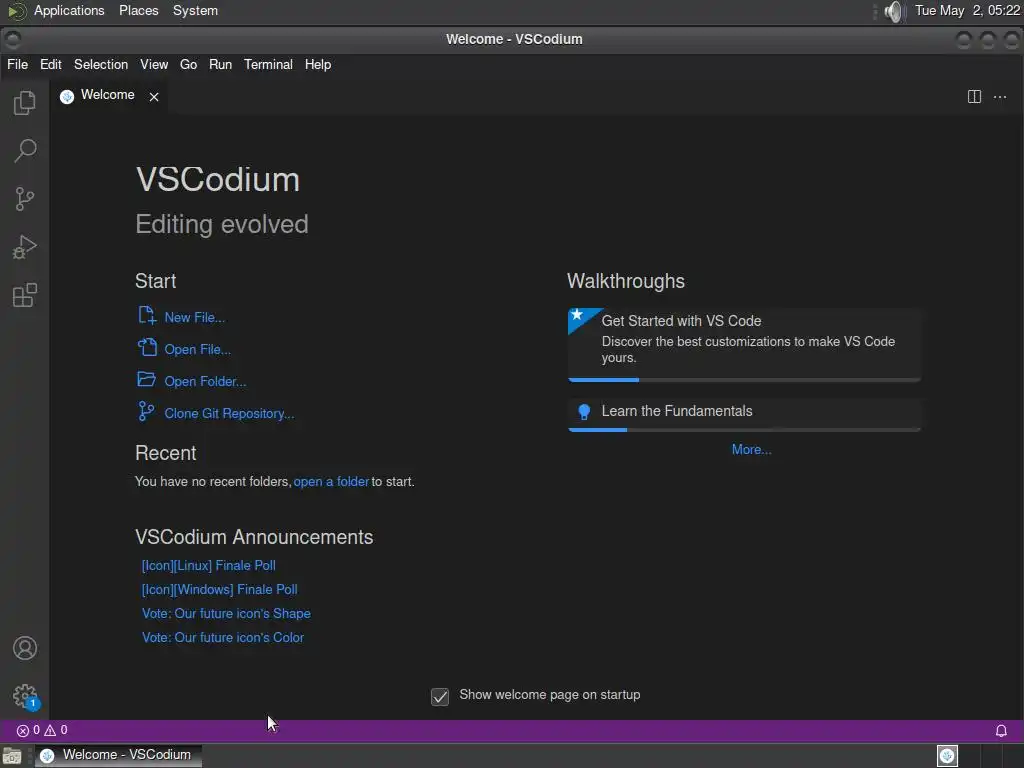
Task: Open the Run and Debug view
Action: (x=25, y=247)
